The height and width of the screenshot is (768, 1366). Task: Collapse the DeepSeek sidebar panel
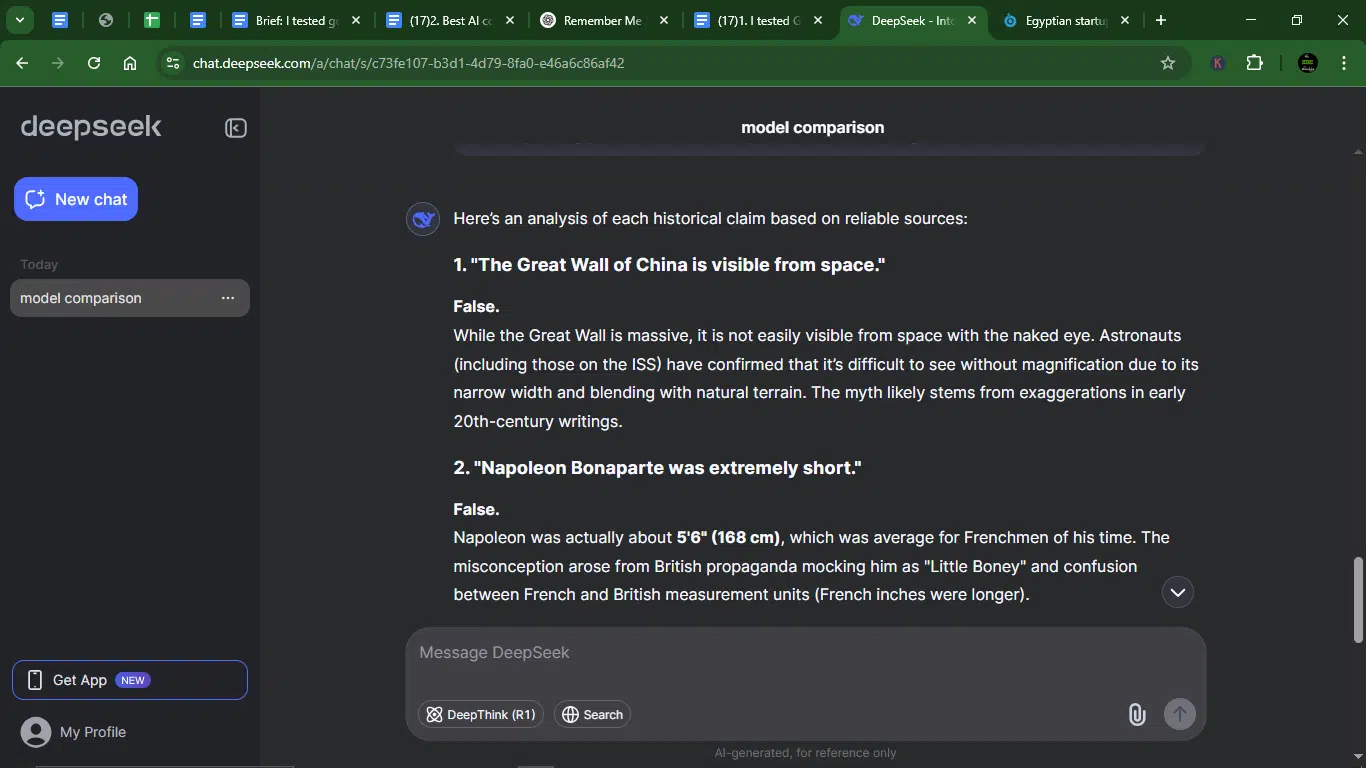pyautogui.click(x=236, y=128)
